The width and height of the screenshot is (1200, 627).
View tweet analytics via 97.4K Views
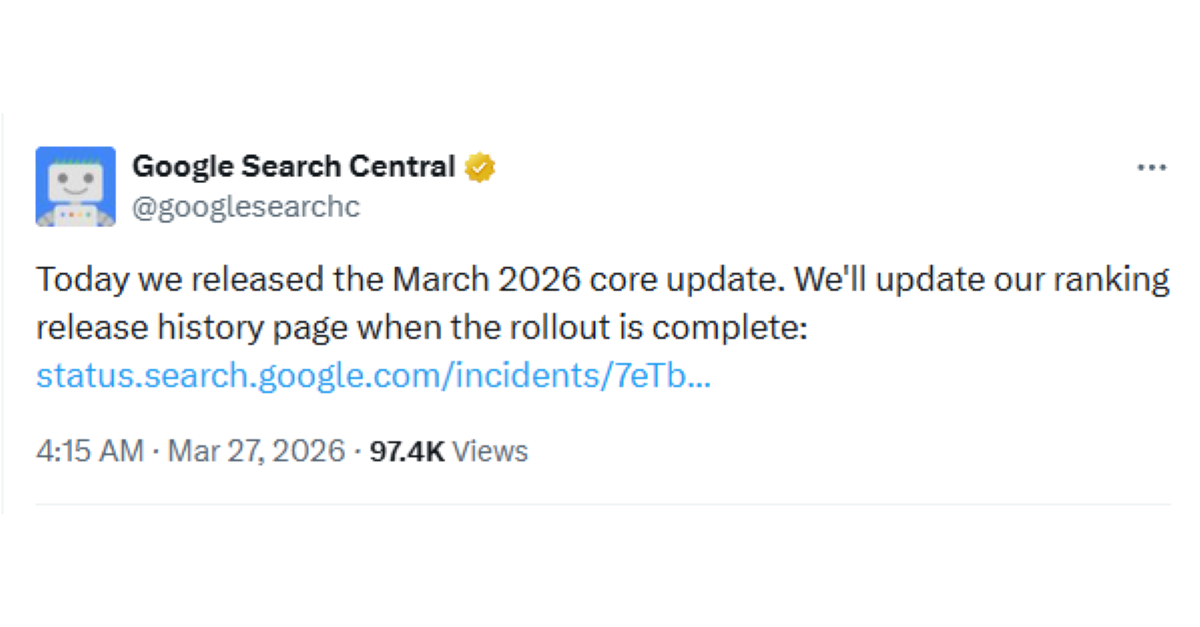(x=450, y=451)
